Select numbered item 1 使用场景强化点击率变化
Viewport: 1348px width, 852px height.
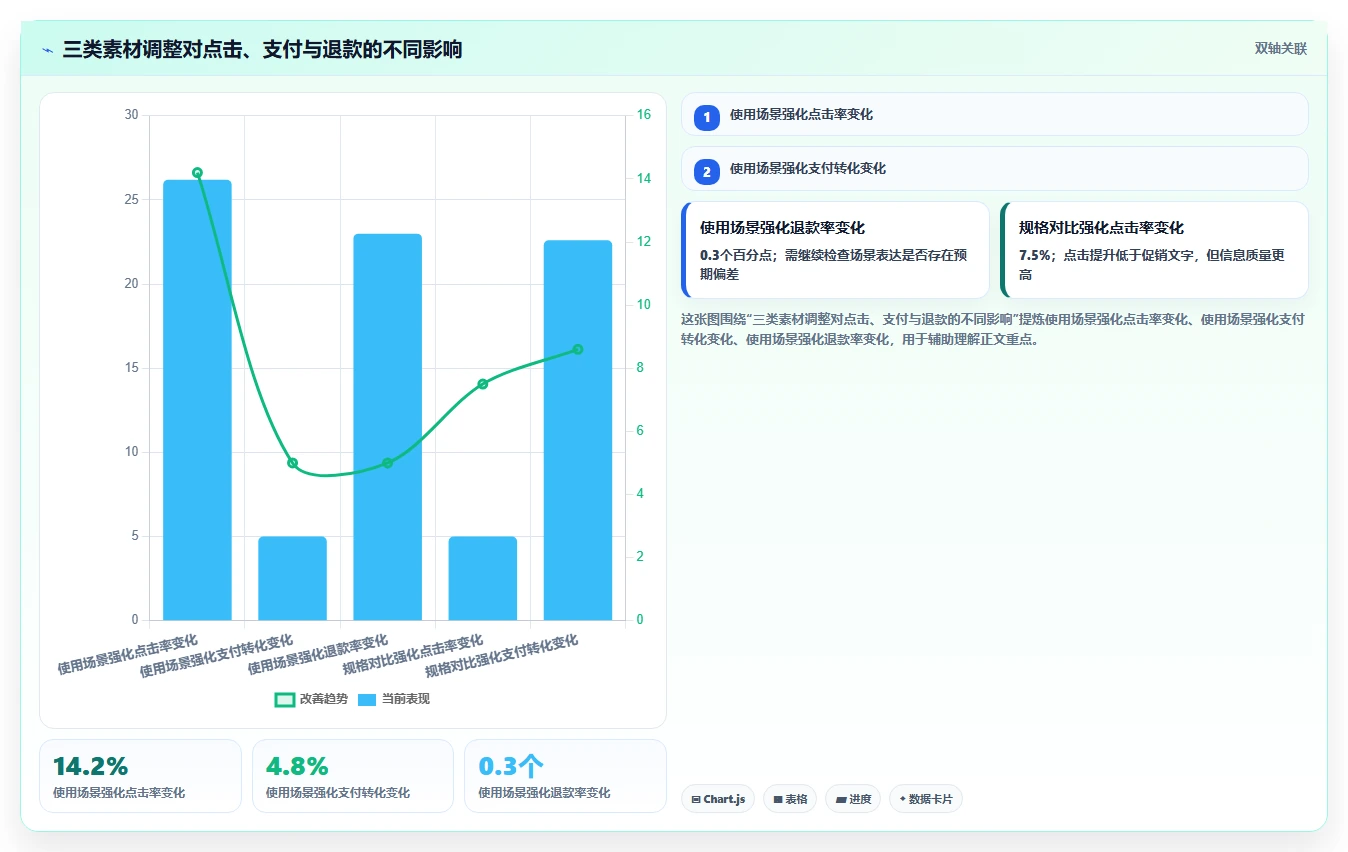994,114
